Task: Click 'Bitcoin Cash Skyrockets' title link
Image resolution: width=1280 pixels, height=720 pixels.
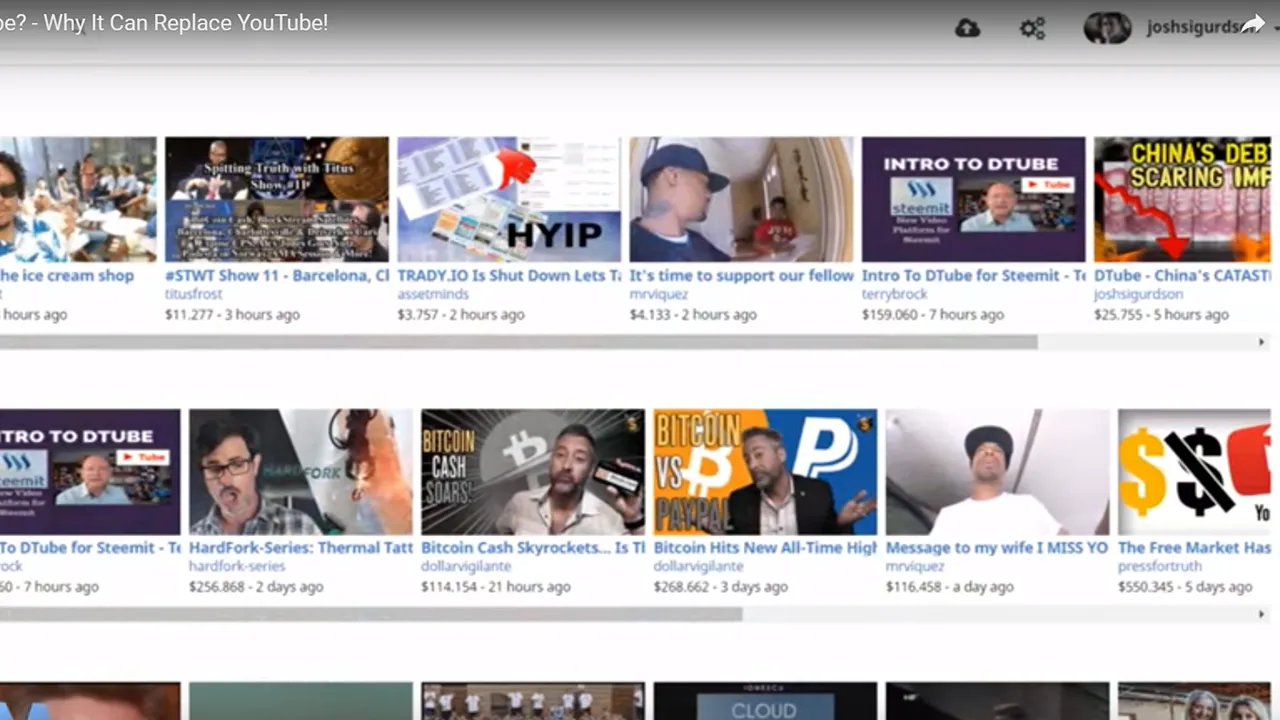Action: pos(533,547)
